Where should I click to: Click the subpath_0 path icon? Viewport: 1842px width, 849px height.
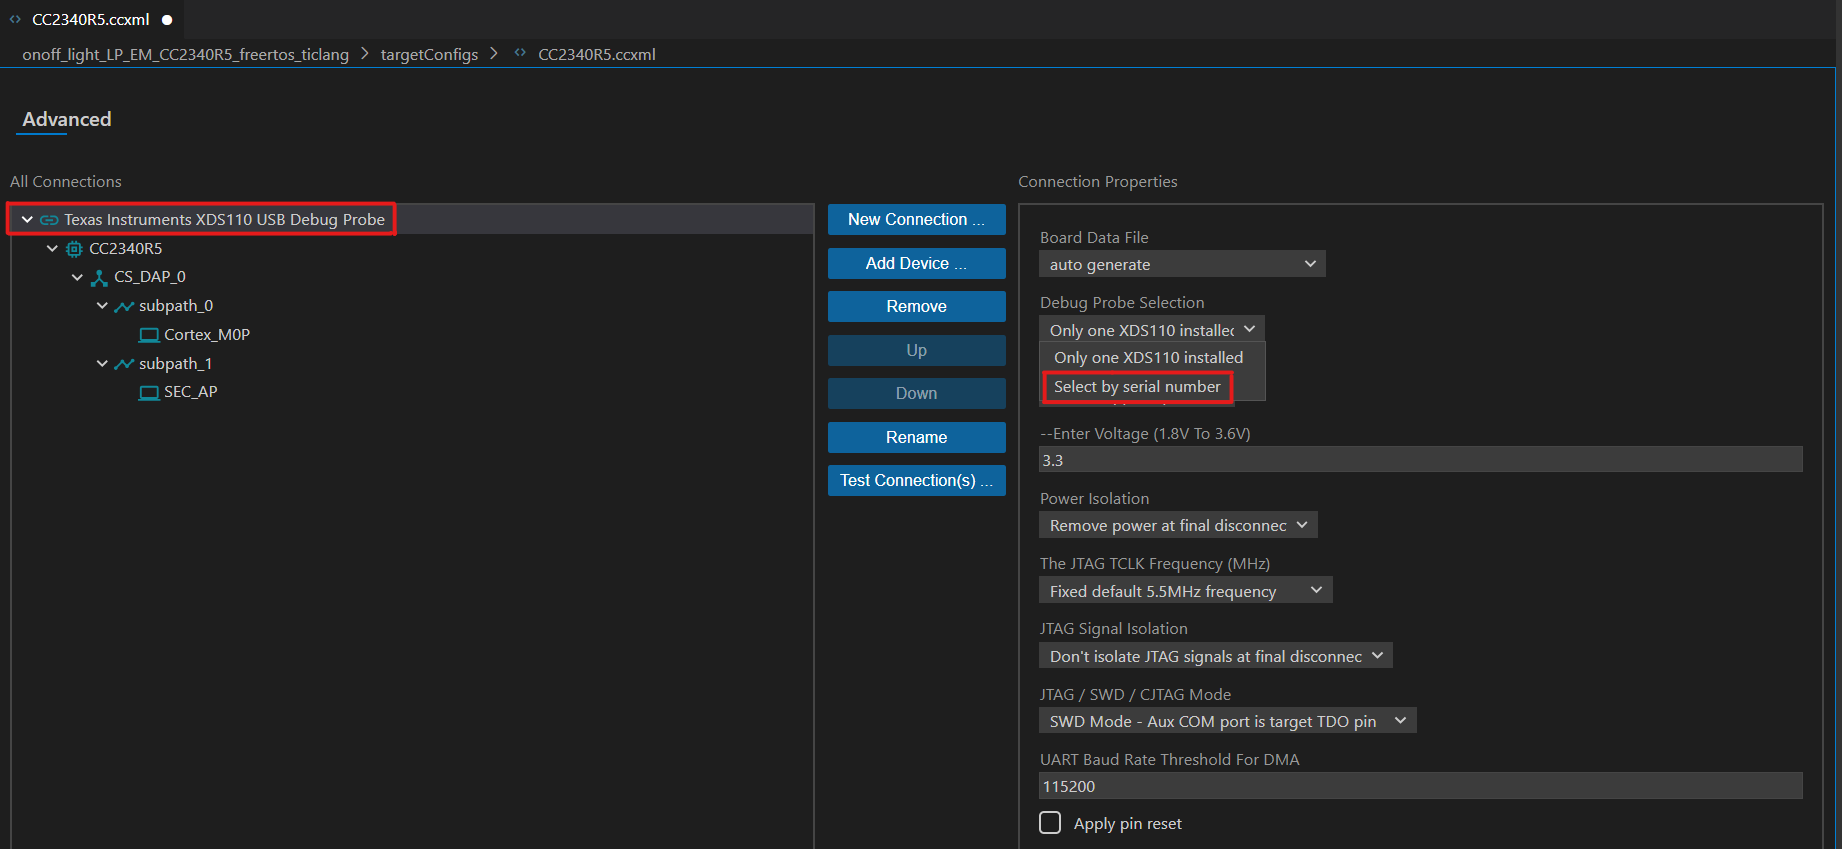coord(124,306)
